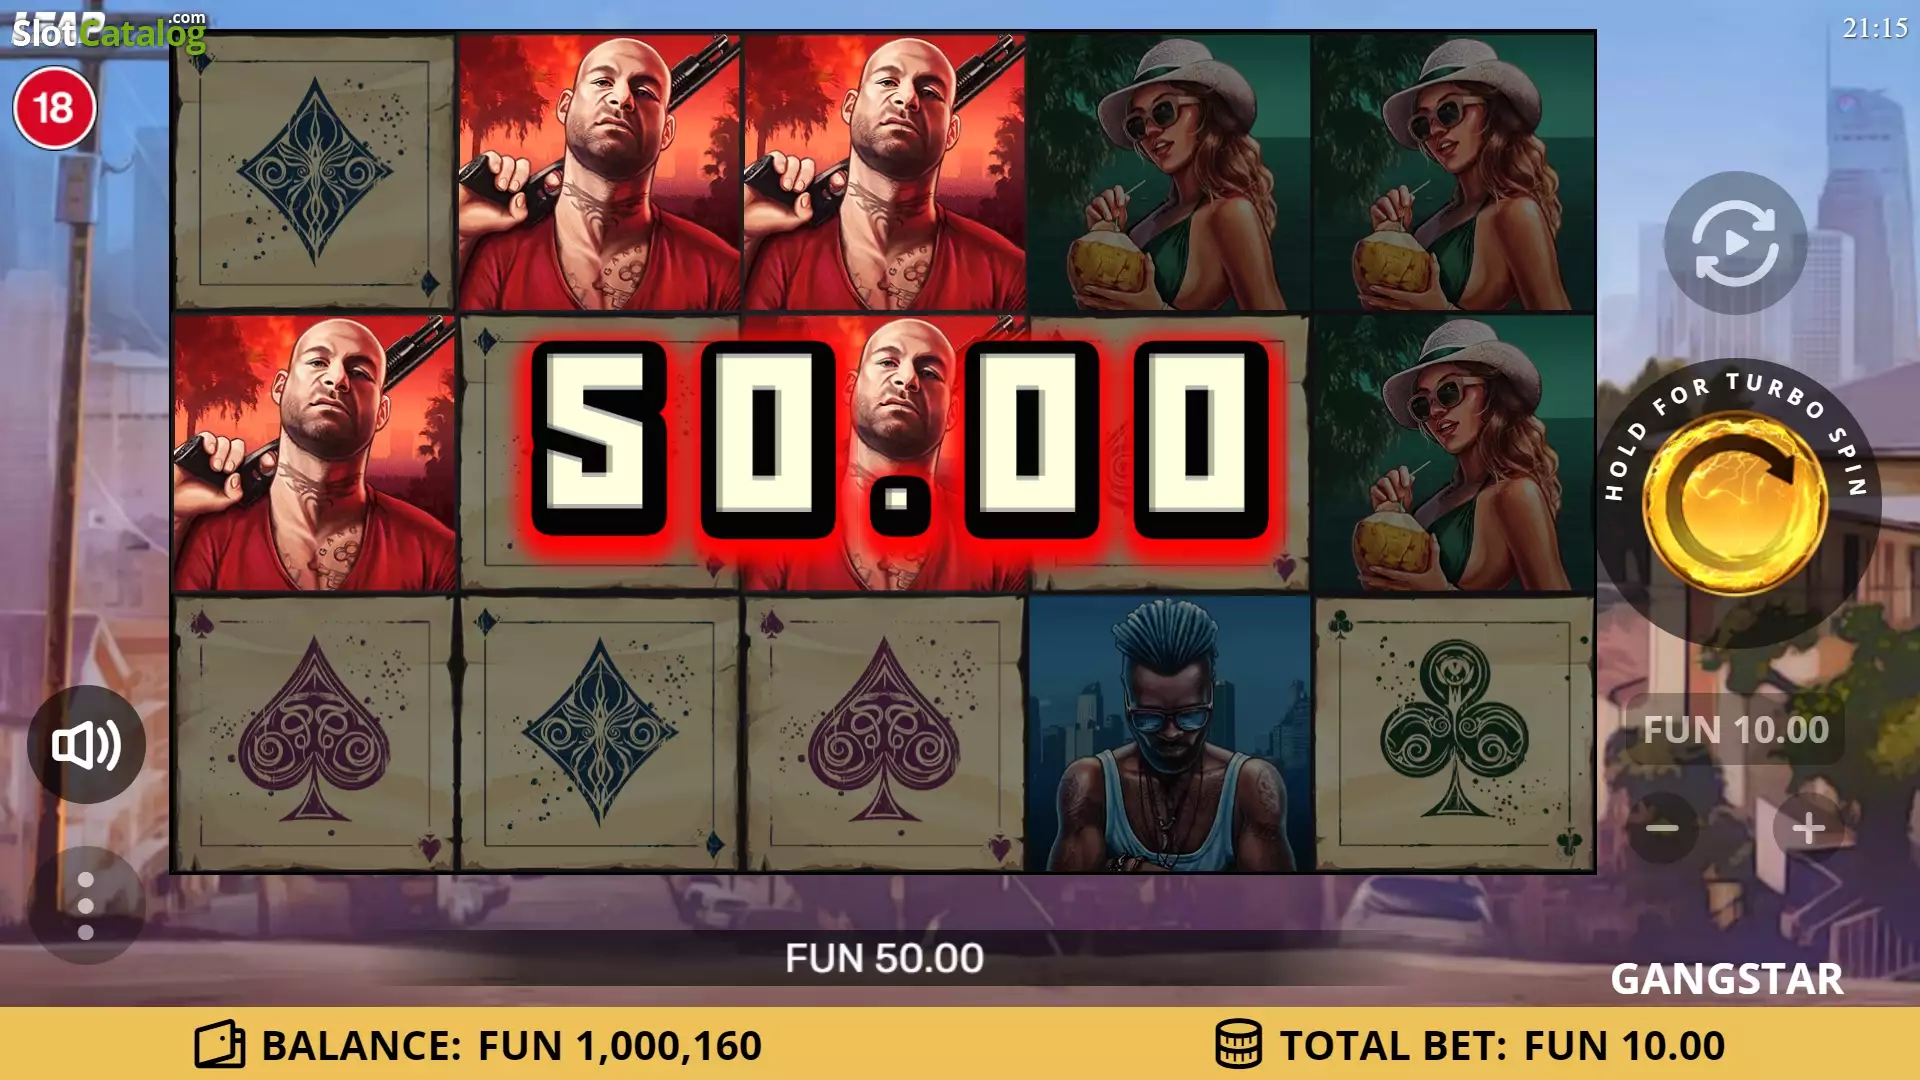The height and width of the screenshot is (1080, 1920).
Task: Click the 50.00 win amount overlay
Action: [899, 440]
